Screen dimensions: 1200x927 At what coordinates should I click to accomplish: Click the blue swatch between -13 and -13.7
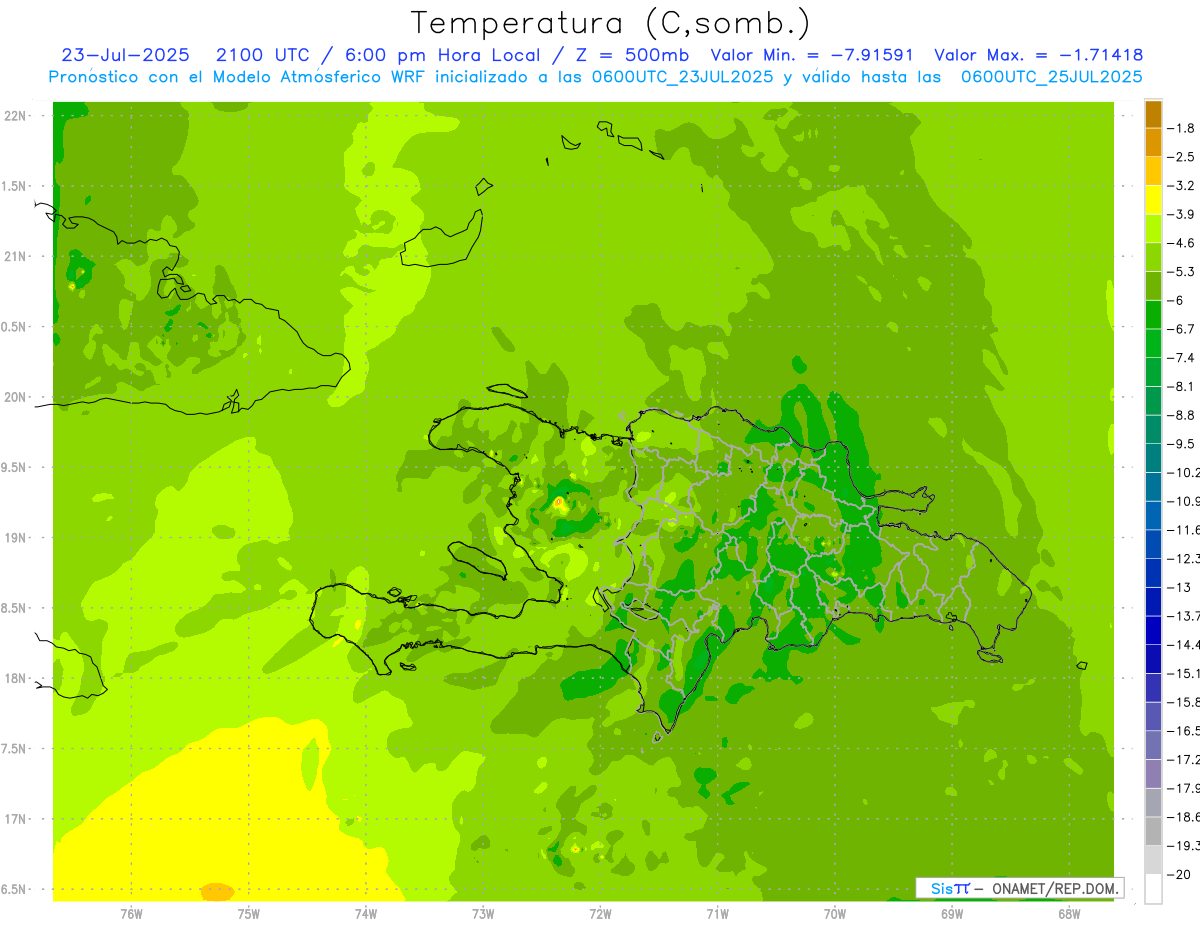pos(1153,602)
